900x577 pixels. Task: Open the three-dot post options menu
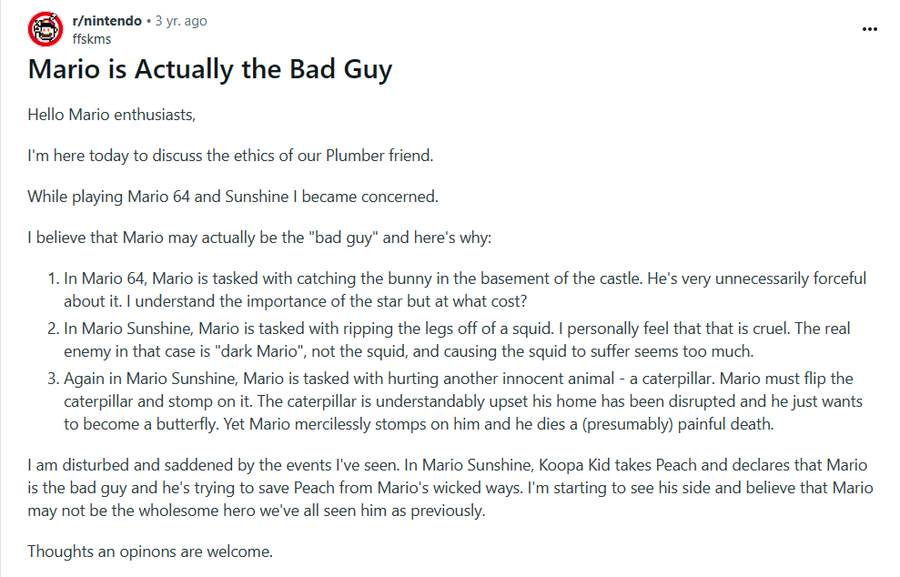(x=870, y=29)
